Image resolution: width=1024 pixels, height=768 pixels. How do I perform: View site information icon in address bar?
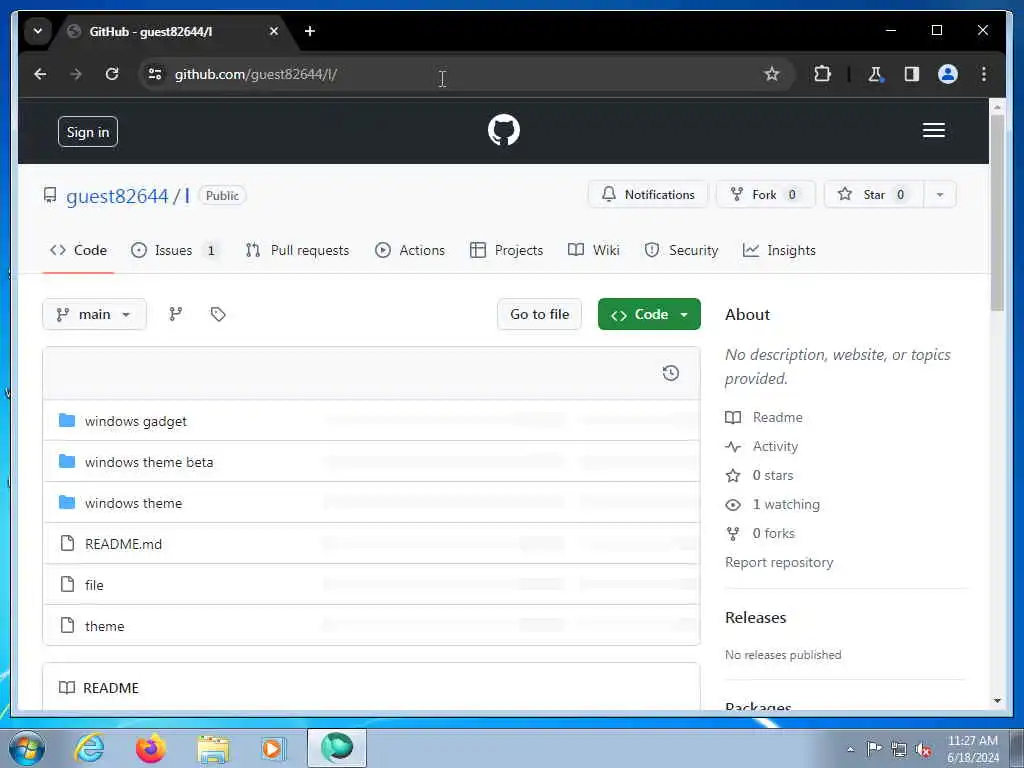pos(155,74)
